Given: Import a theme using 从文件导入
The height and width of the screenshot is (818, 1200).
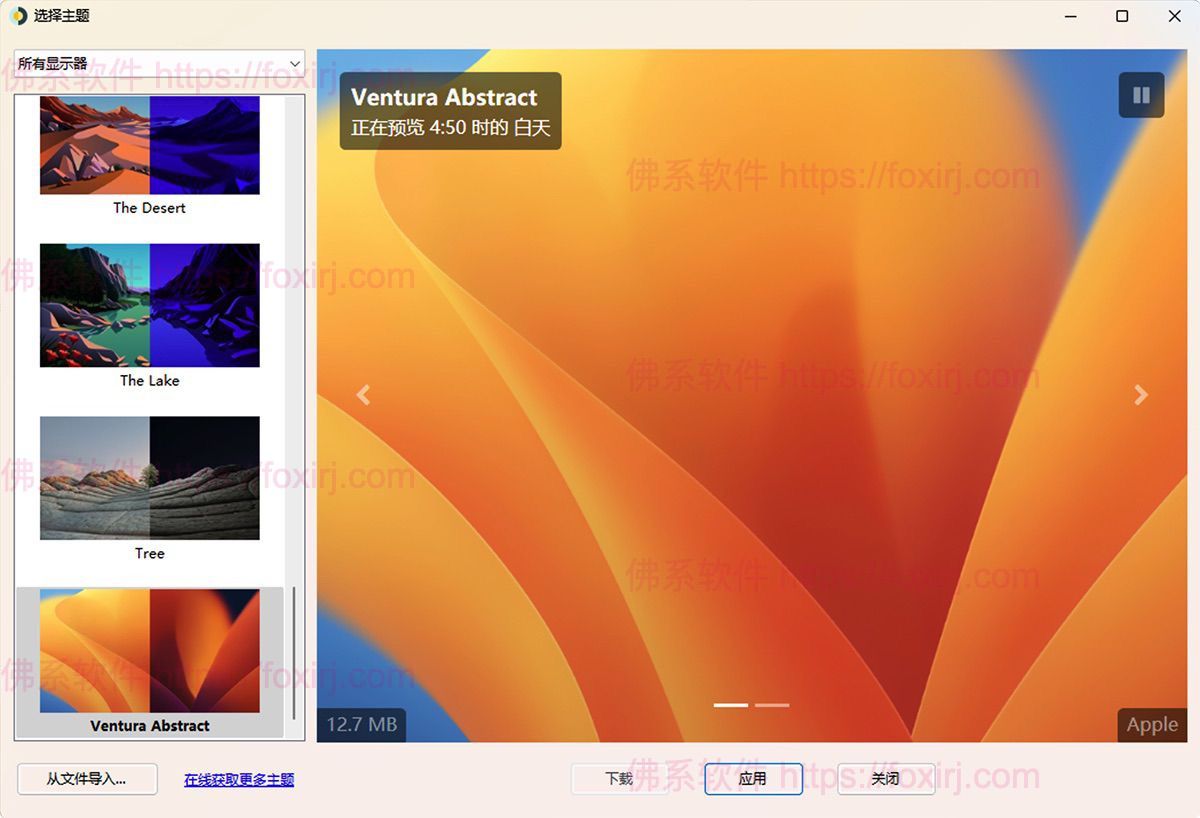Looking at the screenshot, I should coord(87,779).
